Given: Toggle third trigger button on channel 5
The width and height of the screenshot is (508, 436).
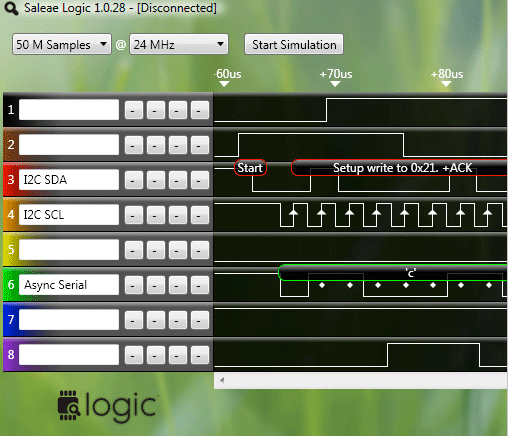Looking at the screenshot, I should (178, 250).
